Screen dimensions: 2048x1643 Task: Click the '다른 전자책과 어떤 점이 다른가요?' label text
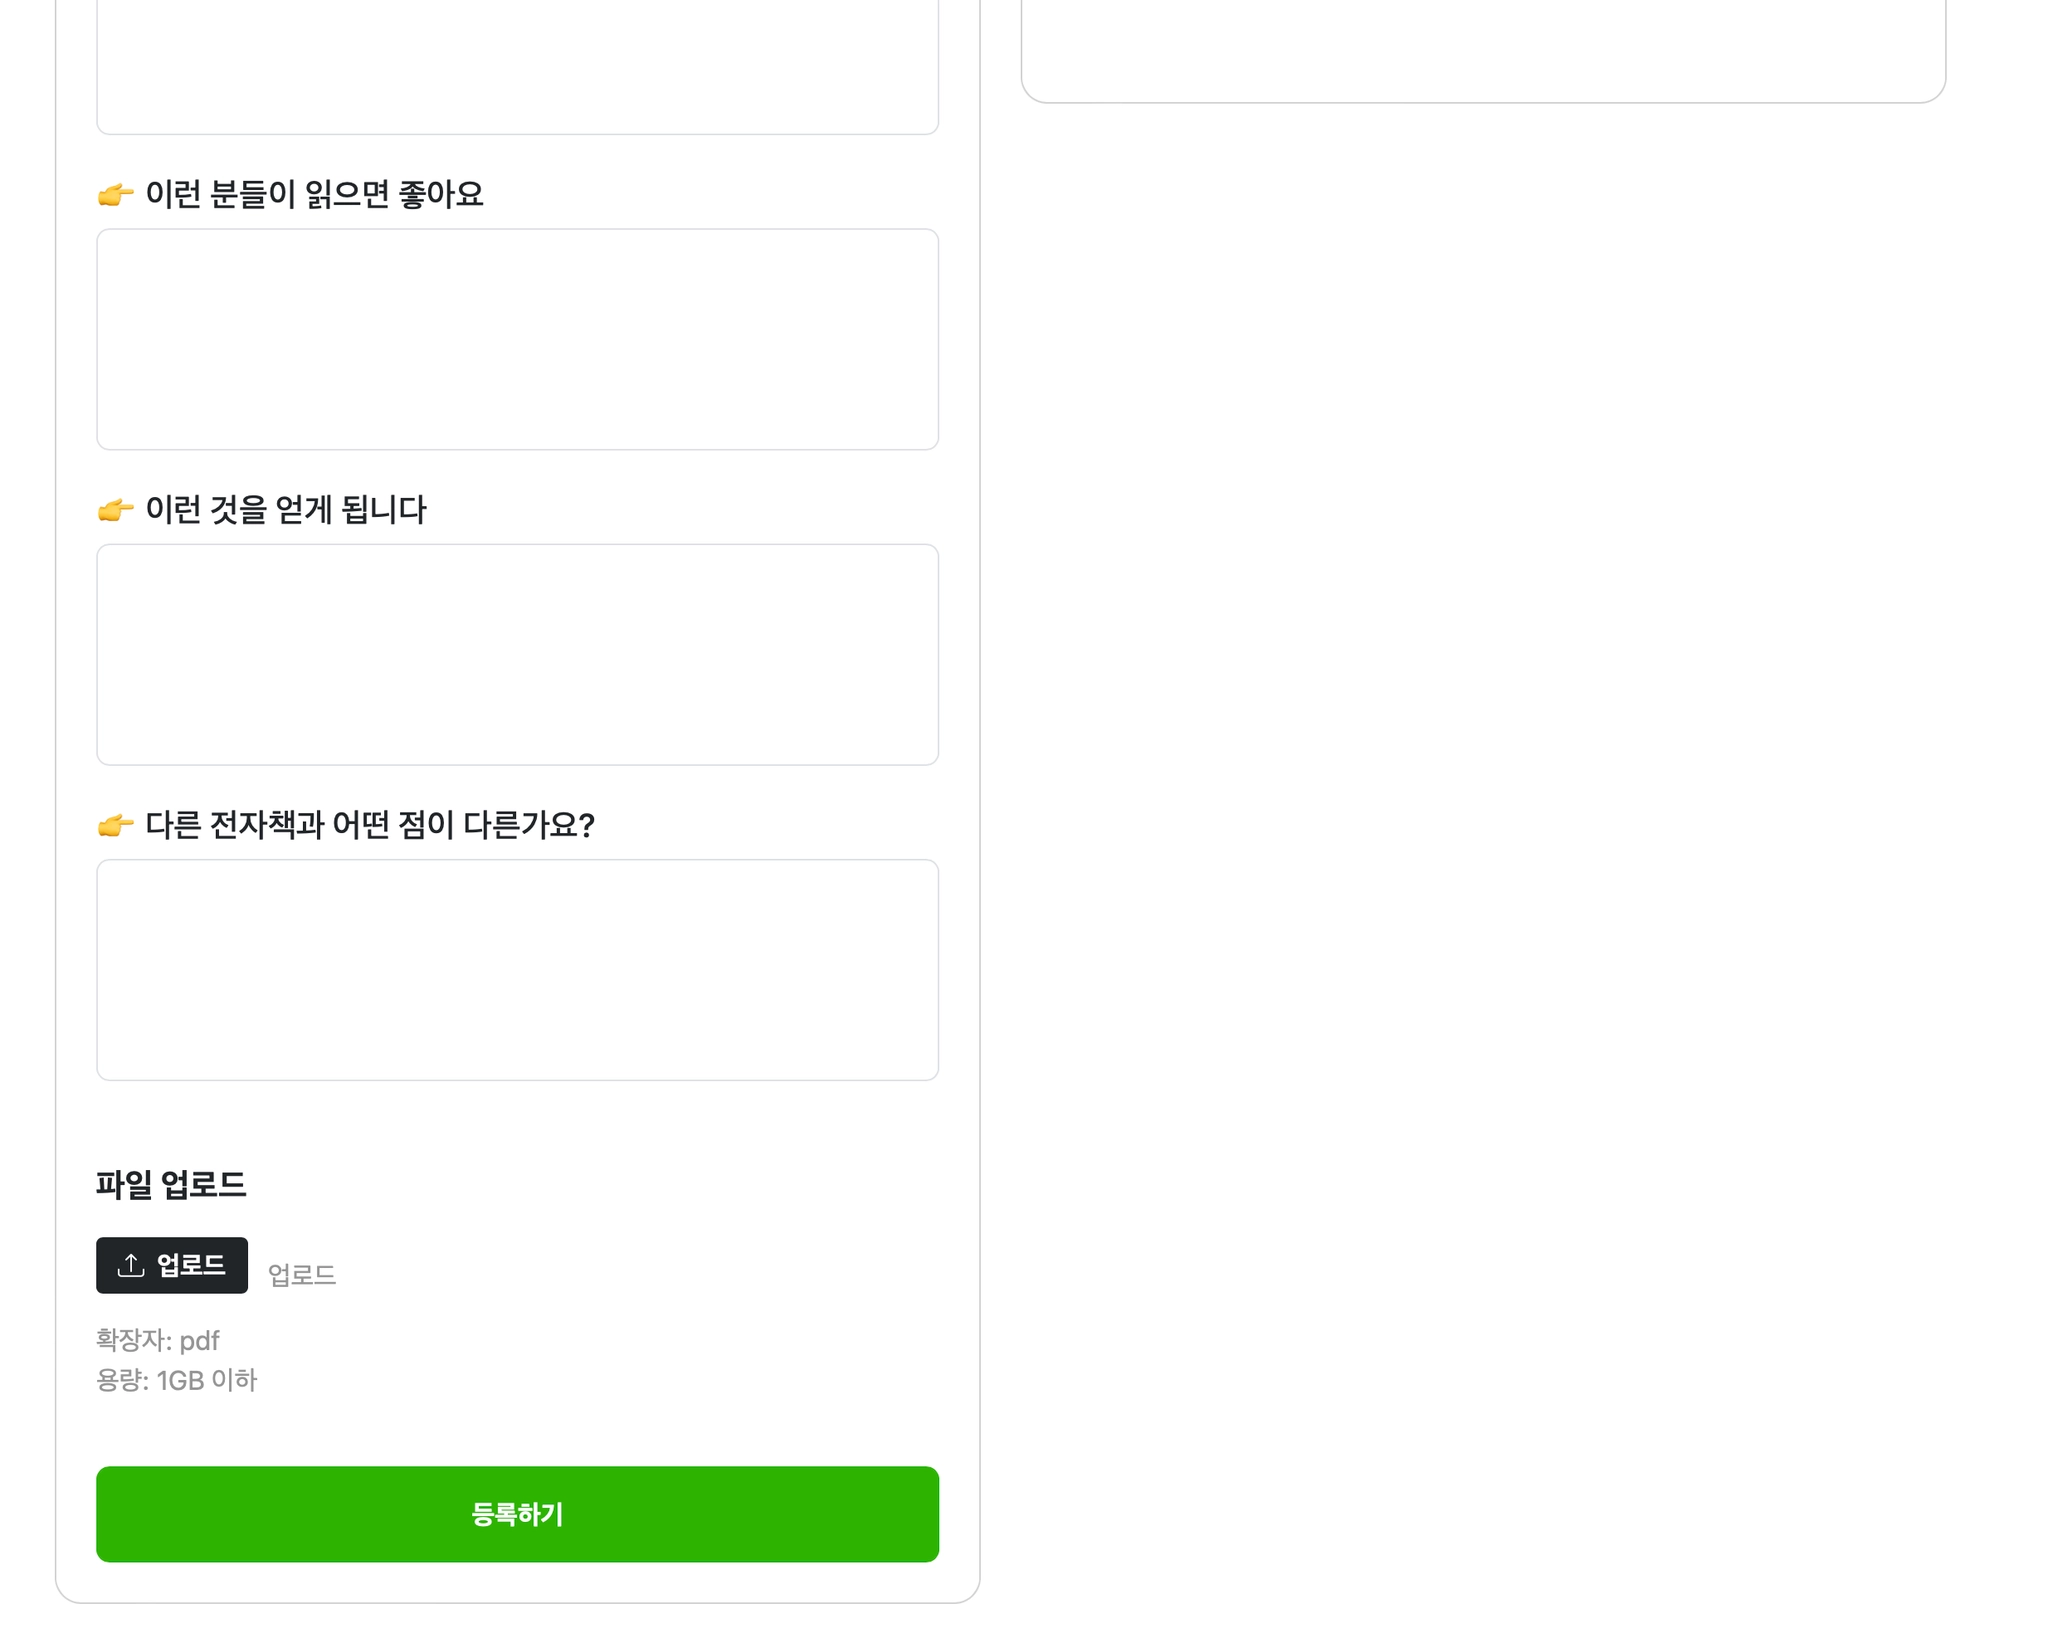[x=370, y=825]
